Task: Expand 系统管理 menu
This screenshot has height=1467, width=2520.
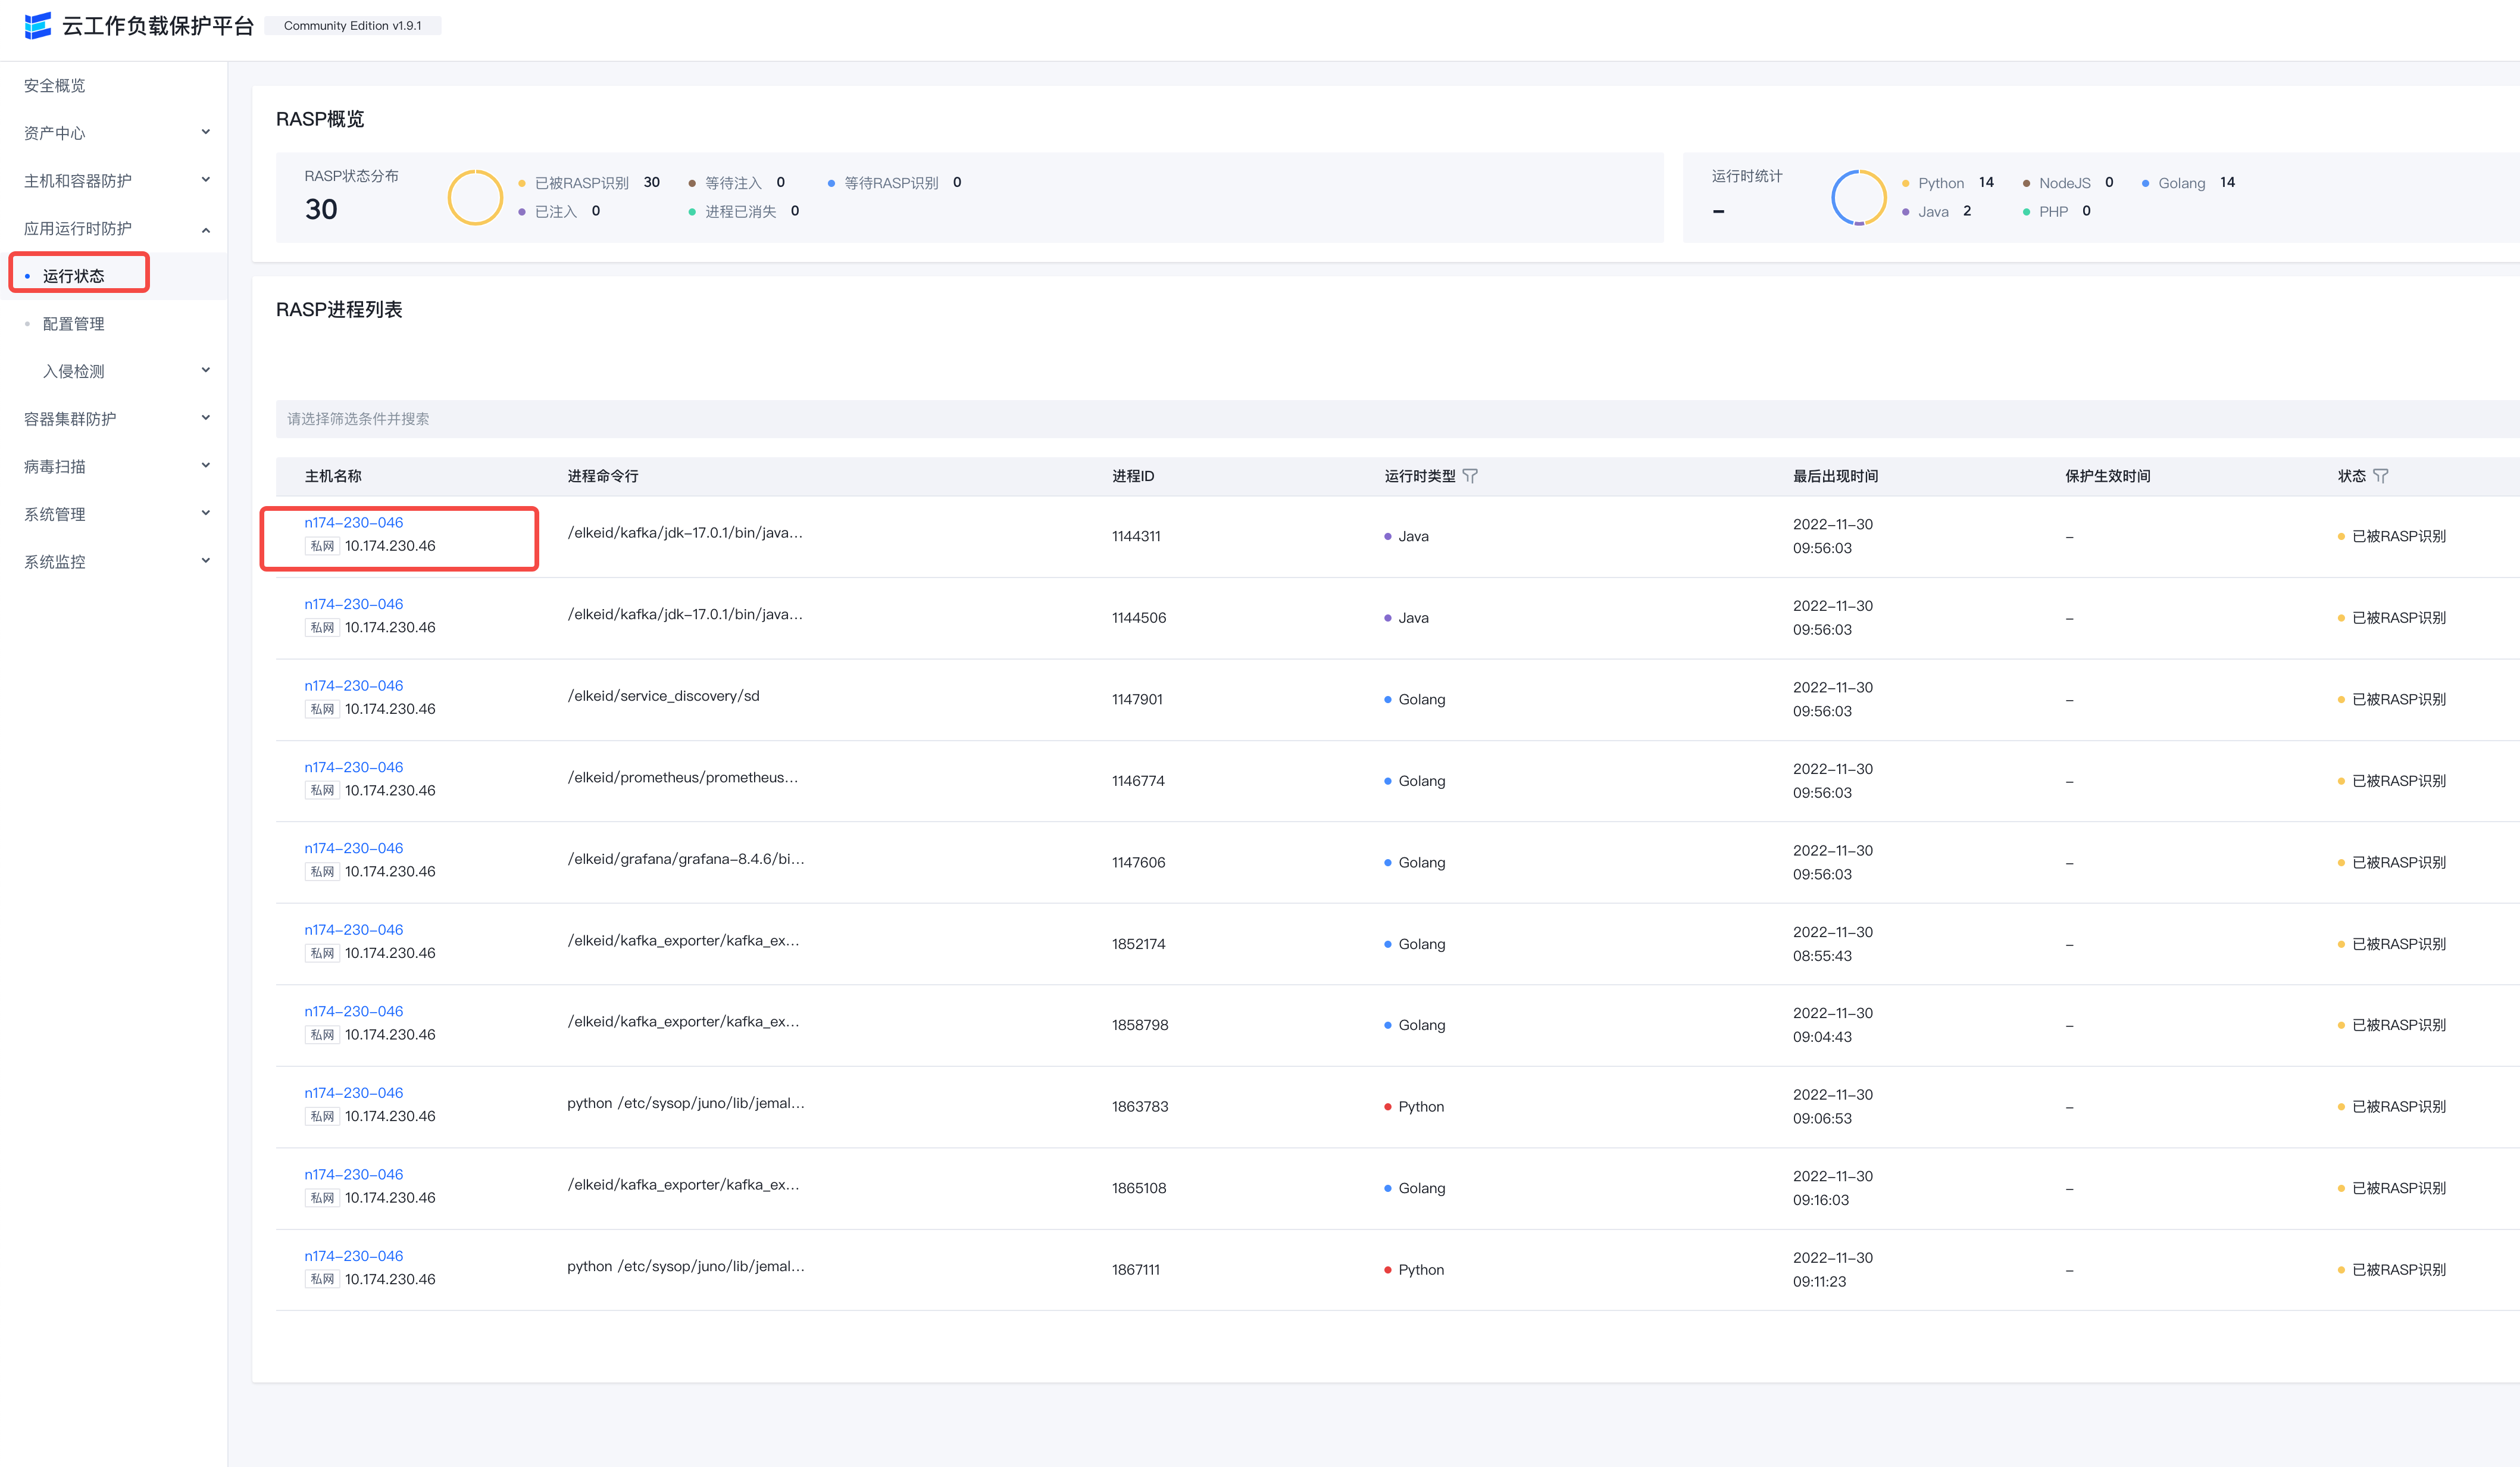Action: coord(113,514)
